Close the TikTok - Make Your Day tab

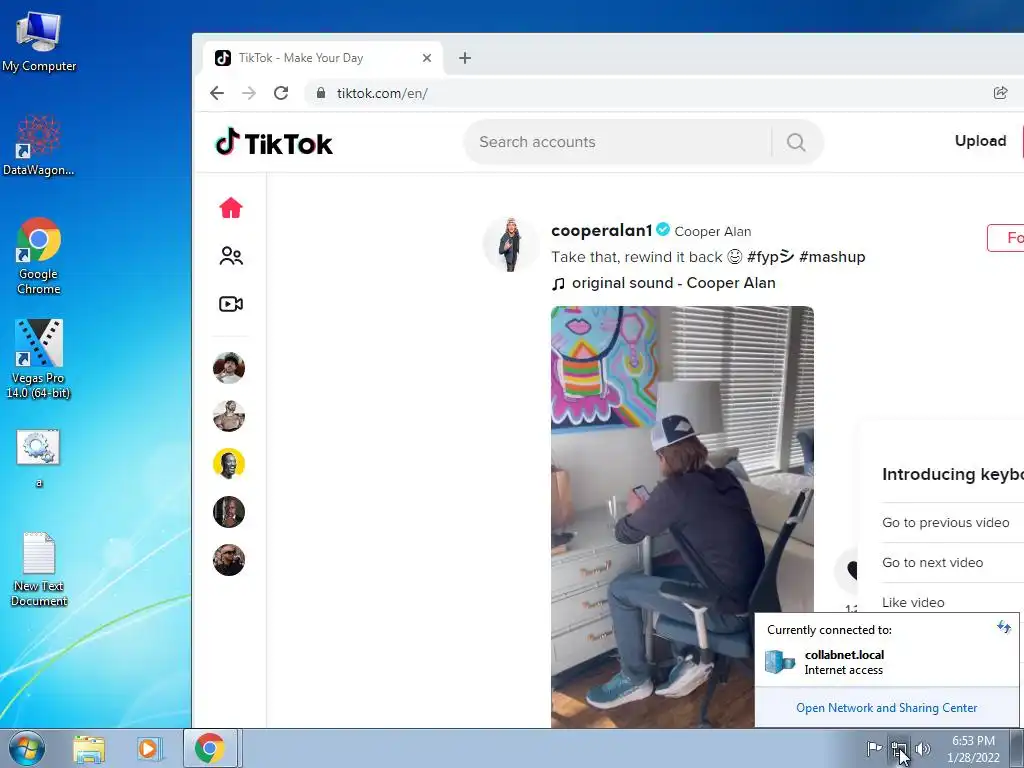point(427,58)
